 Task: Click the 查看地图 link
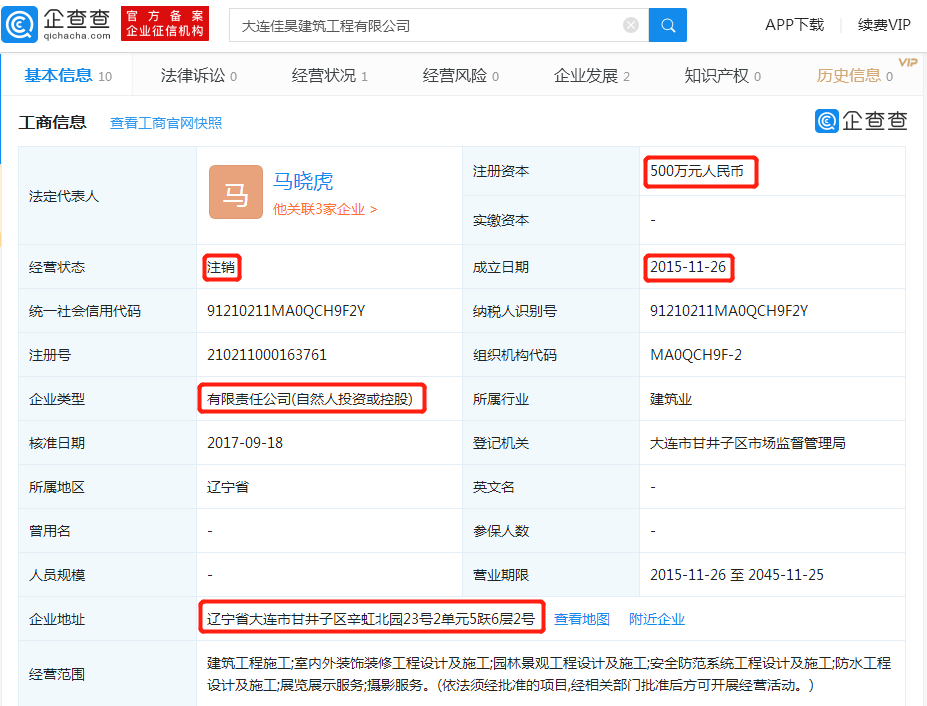point(582,619)
